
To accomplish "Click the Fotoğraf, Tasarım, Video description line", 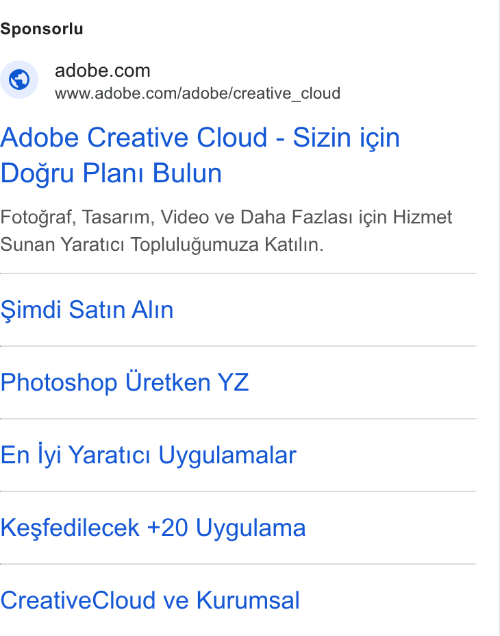I will 226,217.
